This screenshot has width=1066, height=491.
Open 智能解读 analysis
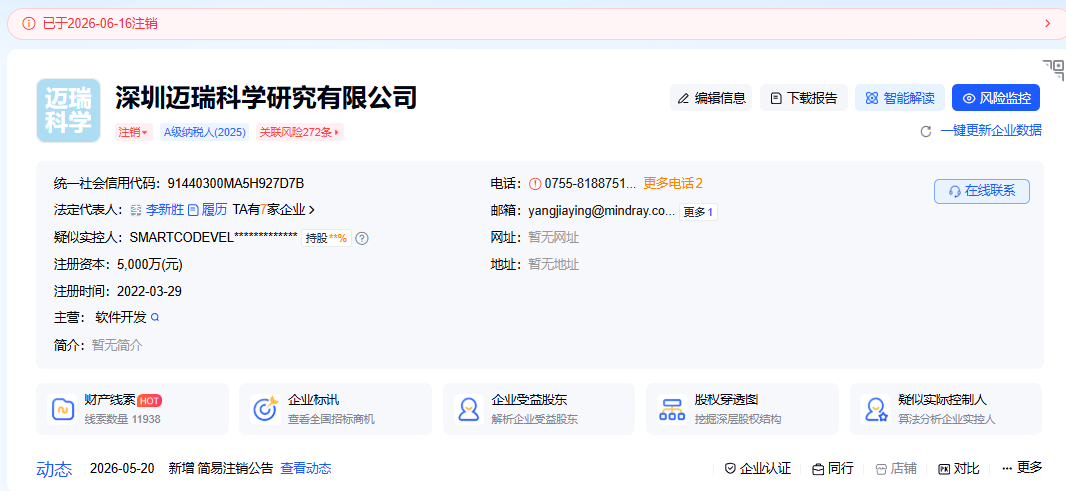tap(900, 98)
